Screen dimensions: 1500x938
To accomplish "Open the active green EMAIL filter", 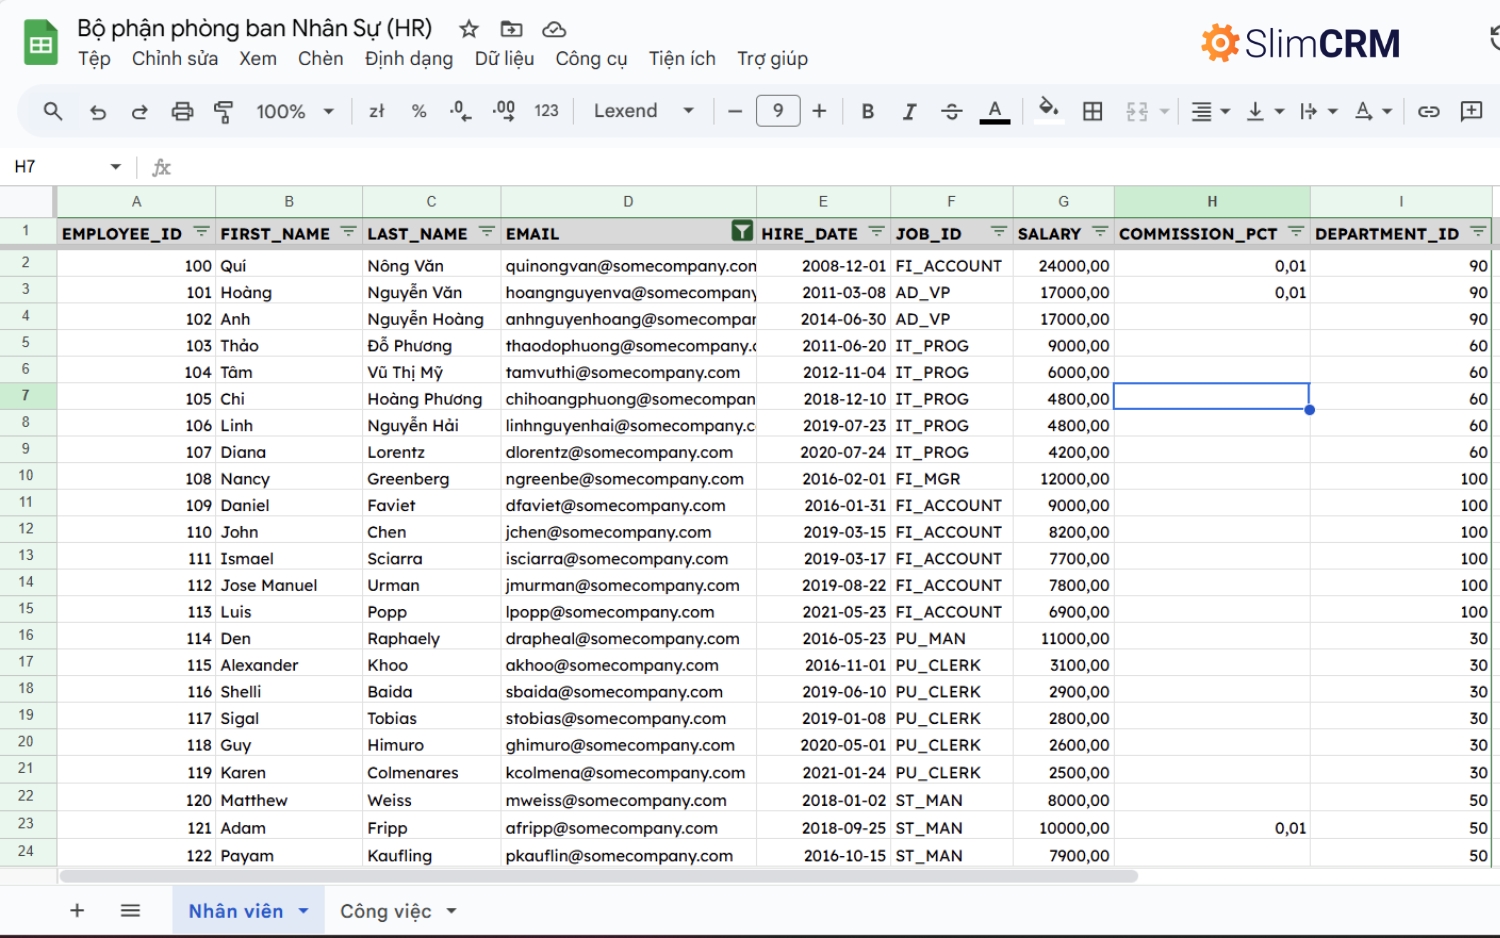I will (x=742, y=232).
